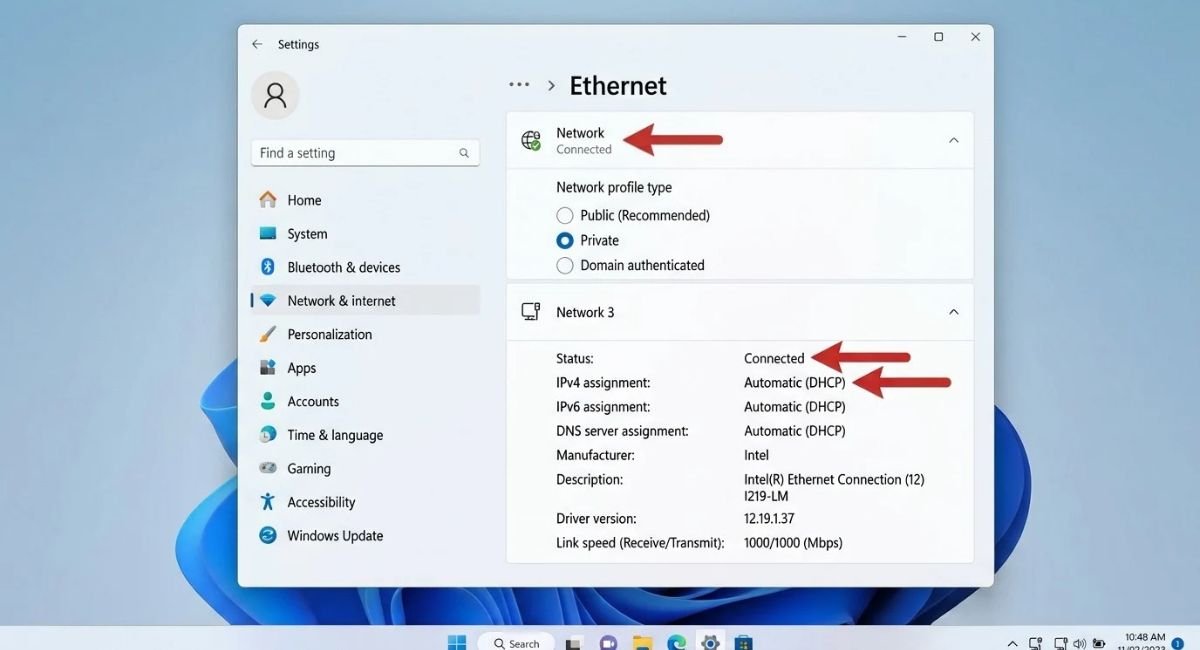Click the Intel(R) Ethernet Connection description
The image size is (1200, 650).
pyautogui.click(x=834, y=487)
